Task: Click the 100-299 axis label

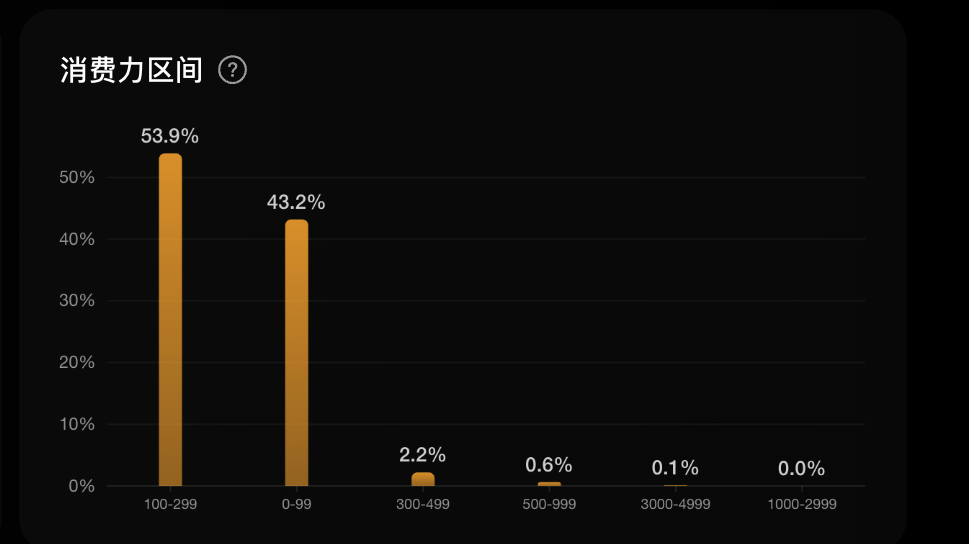Action: (170, 504)
